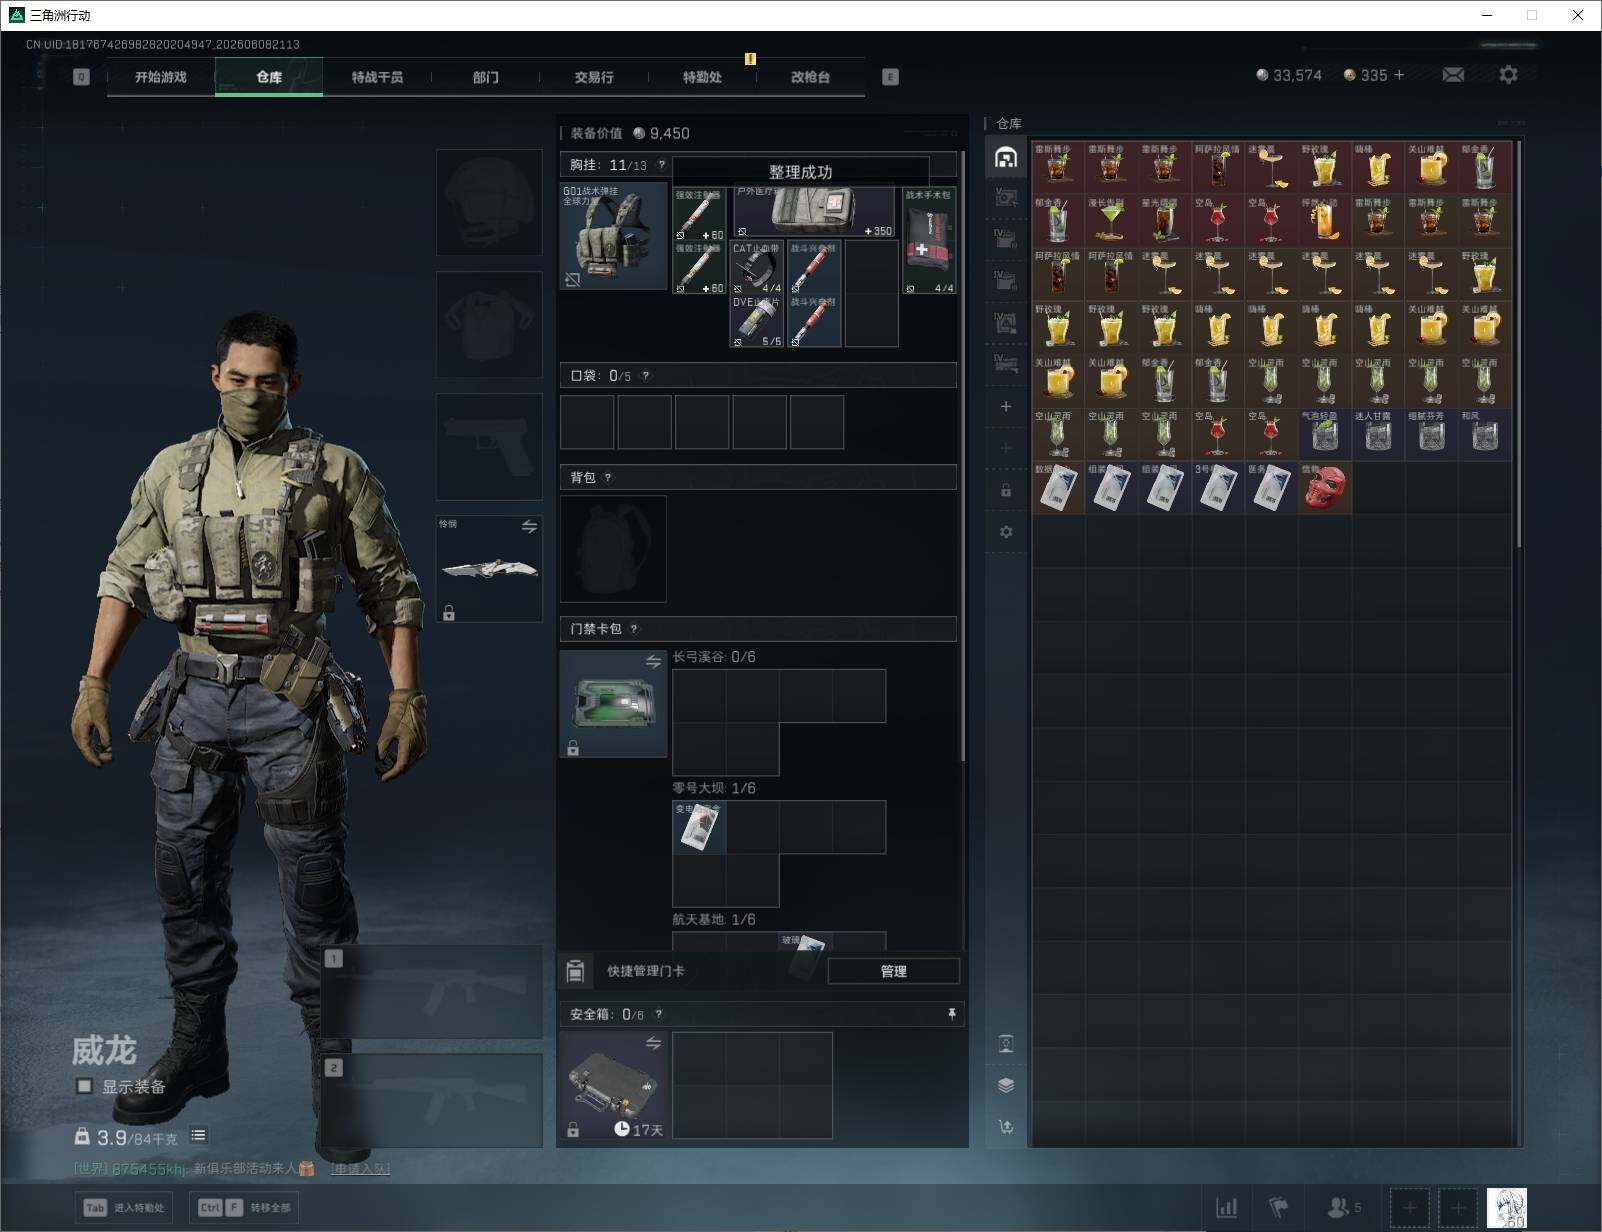Select the 战术手术包 surgery kit item
1602x1232 pixels.
tap(929, 240)
